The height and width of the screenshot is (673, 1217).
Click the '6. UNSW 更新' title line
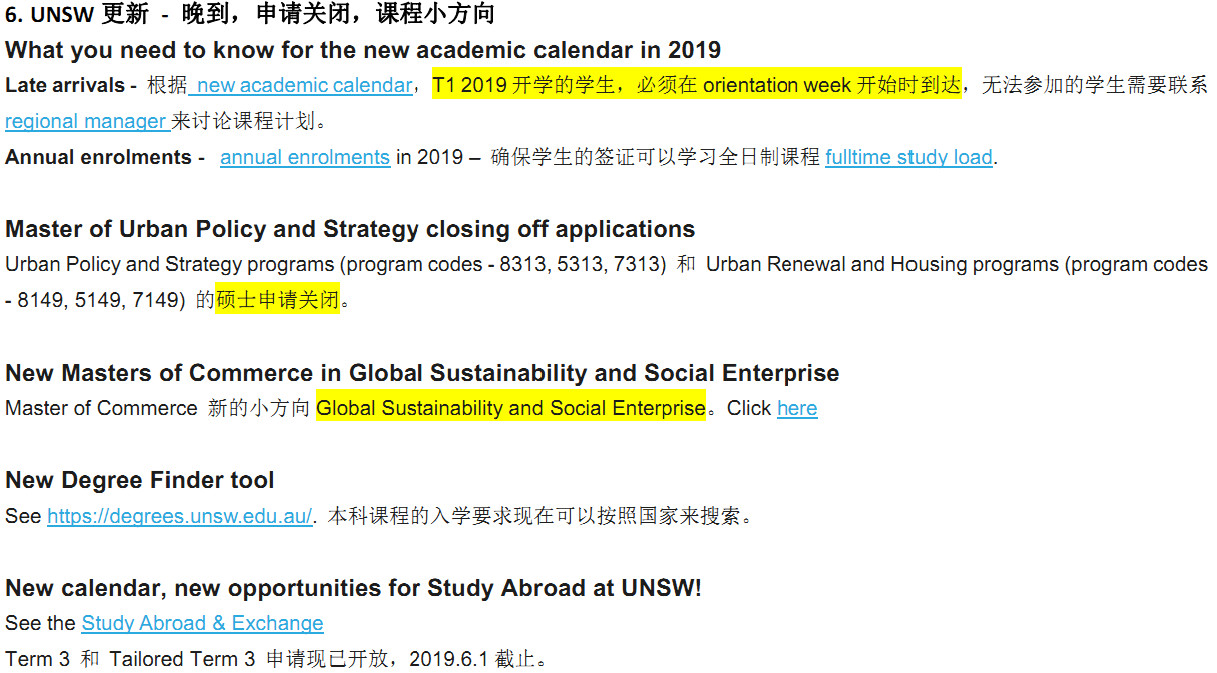coord(249,15)
